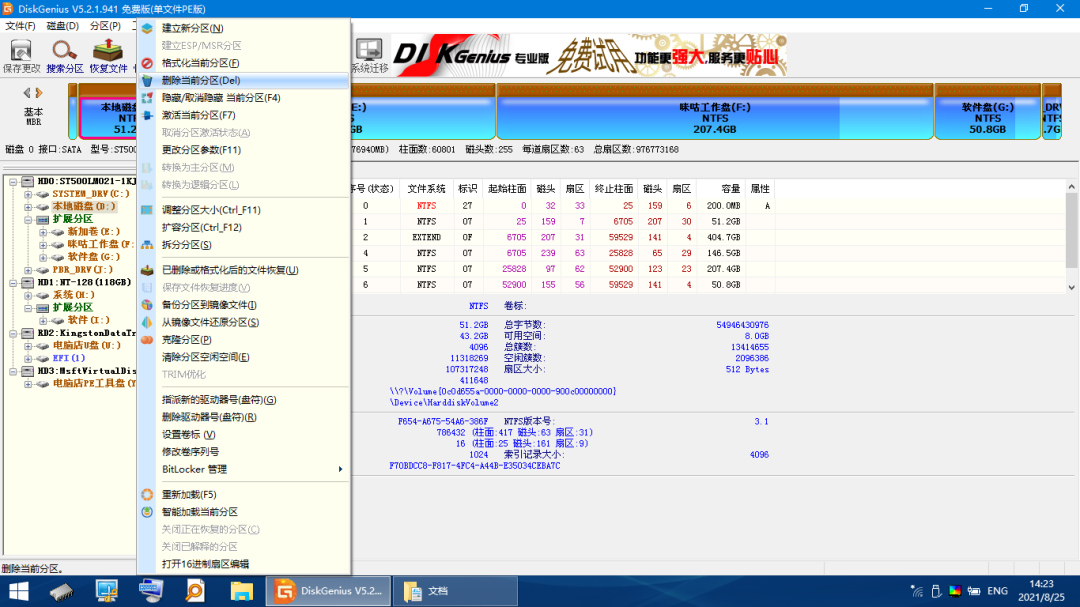Select 软件(I:) in the disk tree
Viewport: 1080px width, 607px height.
89,320
